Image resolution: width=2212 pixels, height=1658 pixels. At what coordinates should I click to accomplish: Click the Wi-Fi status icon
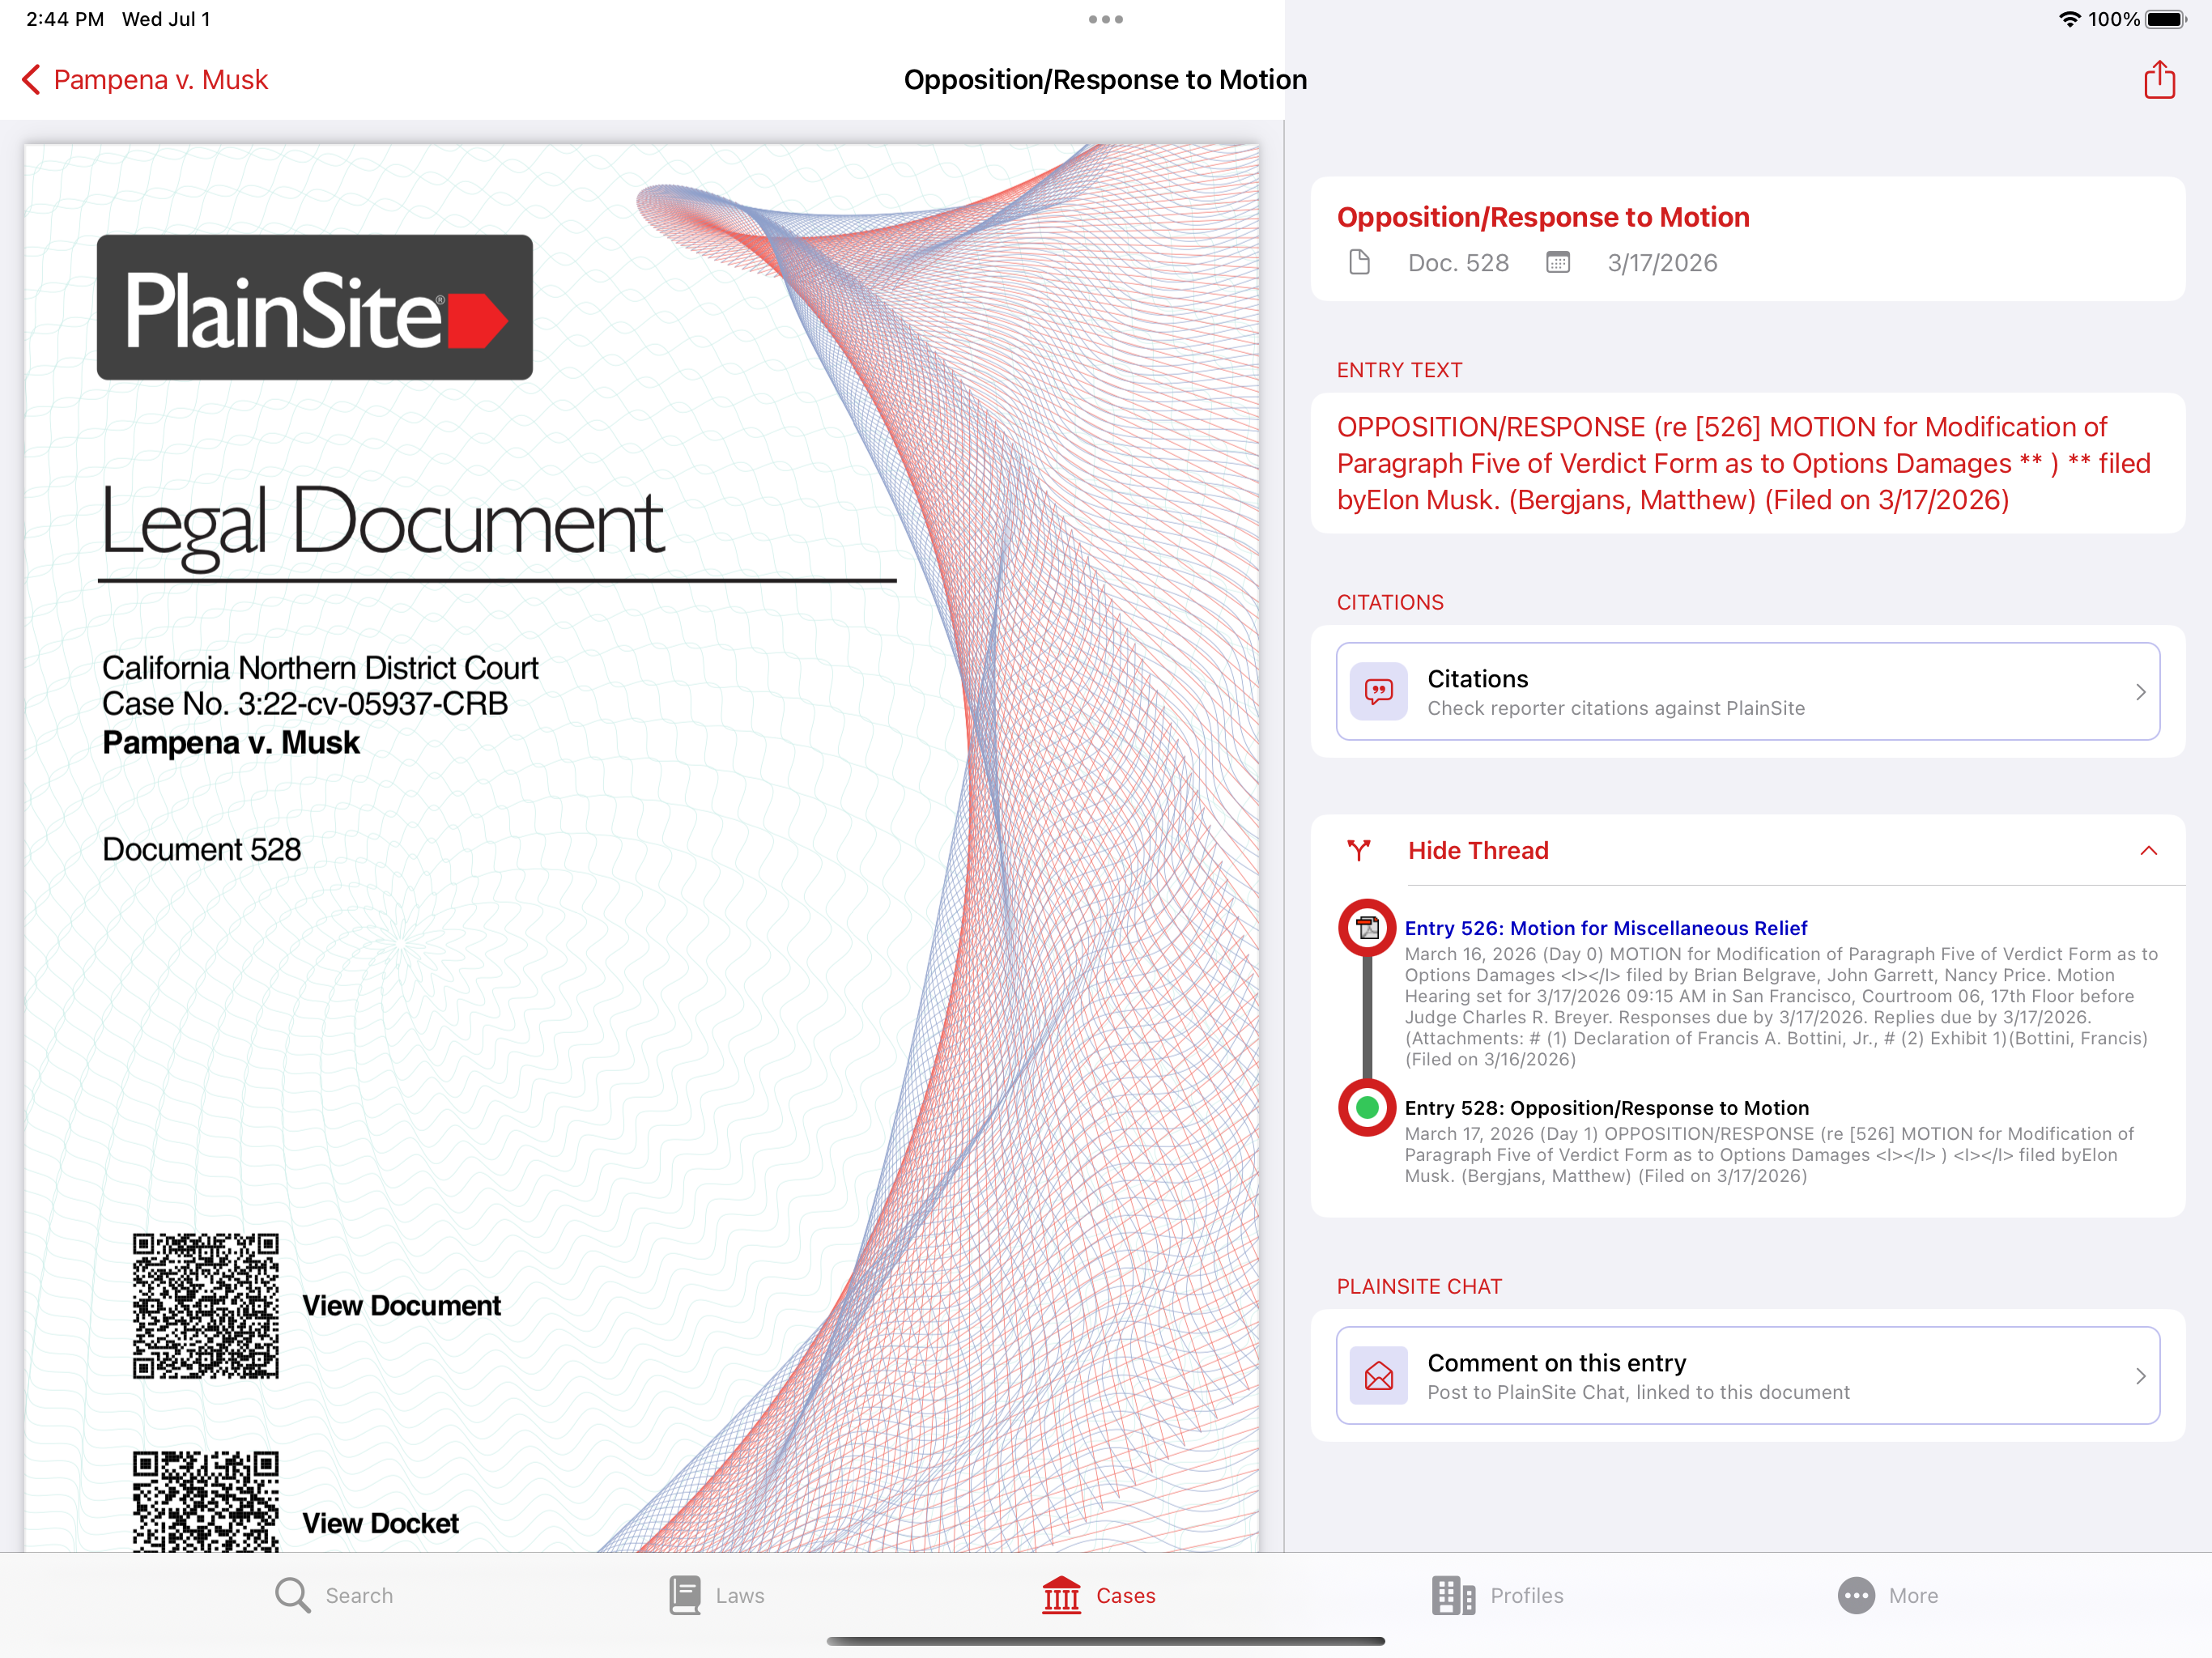coord(2069,19)
